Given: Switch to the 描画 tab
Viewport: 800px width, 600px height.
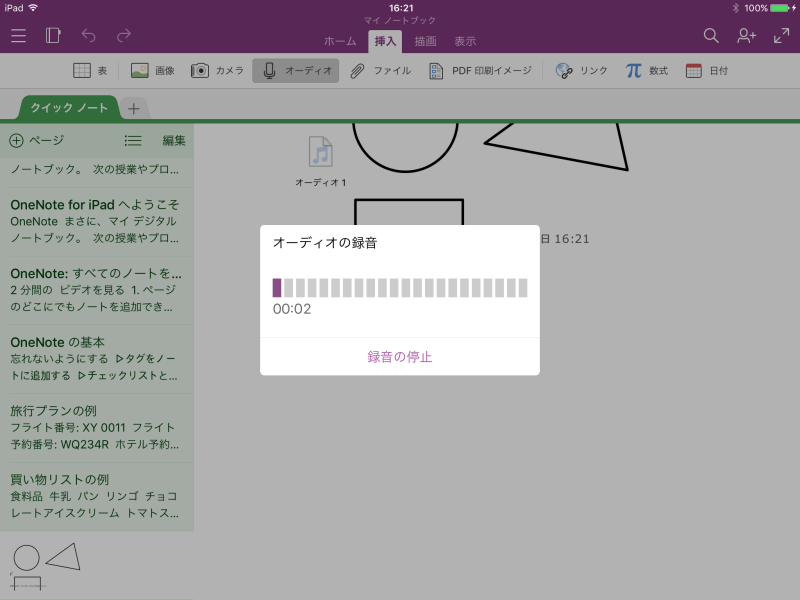Looking at the screenshot, I should [425, 41].
